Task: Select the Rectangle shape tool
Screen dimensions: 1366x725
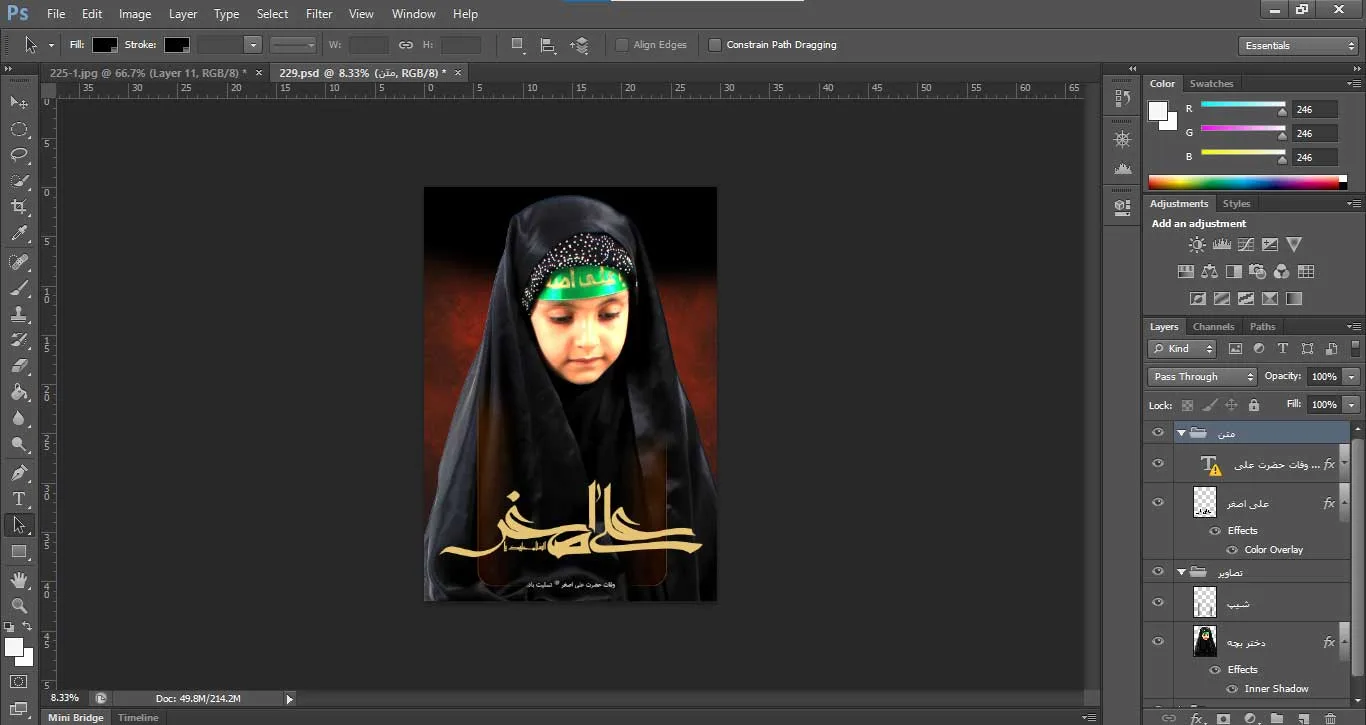Action: [x=19, y=551]
